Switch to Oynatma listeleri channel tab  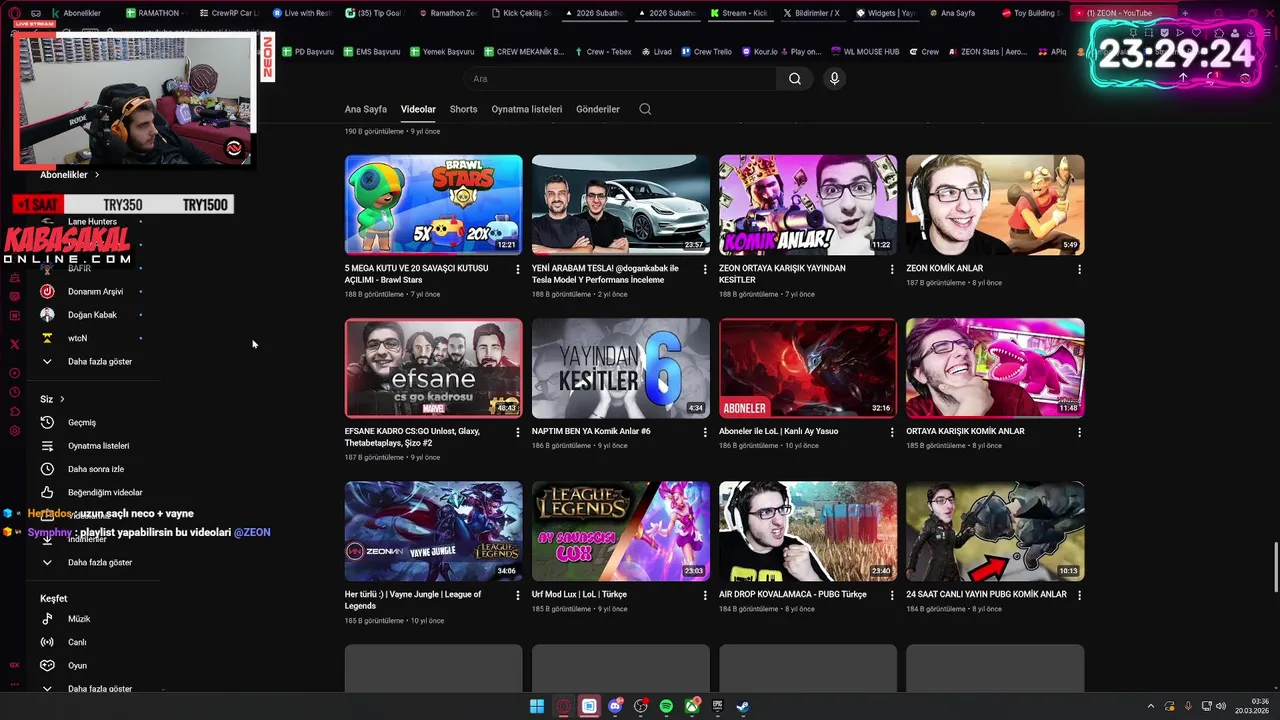coord(527,109)
